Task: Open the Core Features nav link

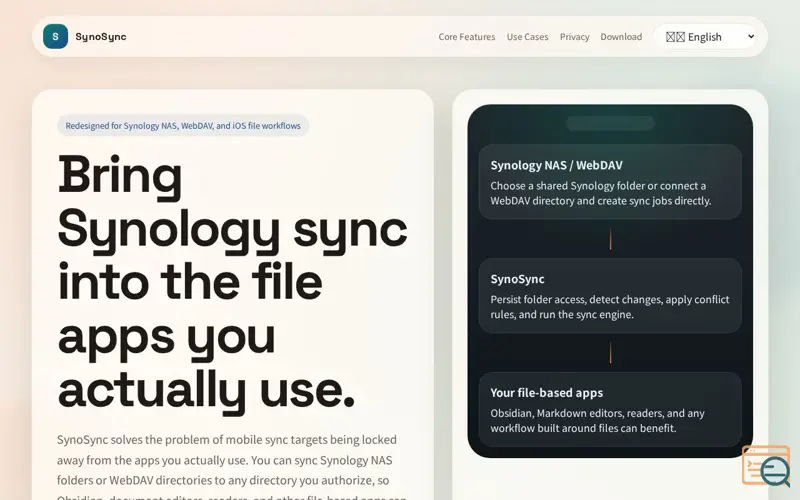Action: coord(467,37)
